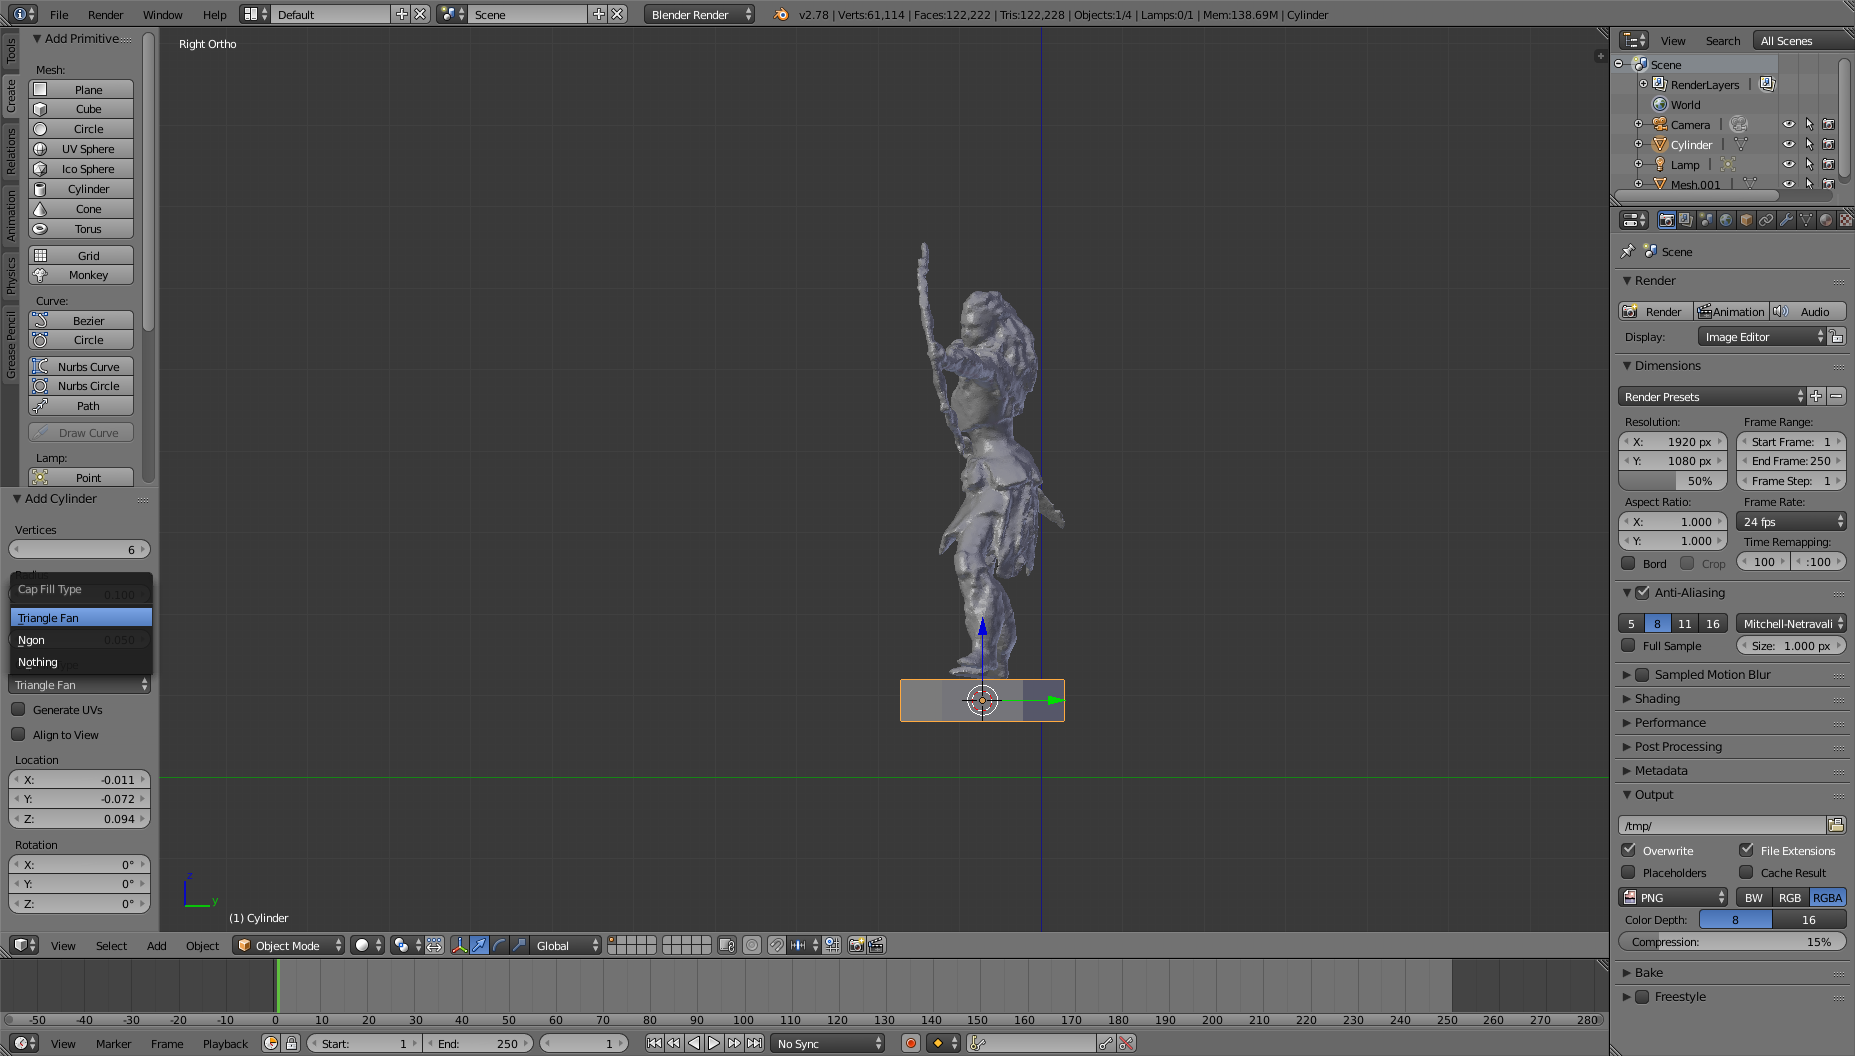Viewport: 1855px width, 1056px height.
Task: Choose Ngon cap fill type
Action: 81,640
